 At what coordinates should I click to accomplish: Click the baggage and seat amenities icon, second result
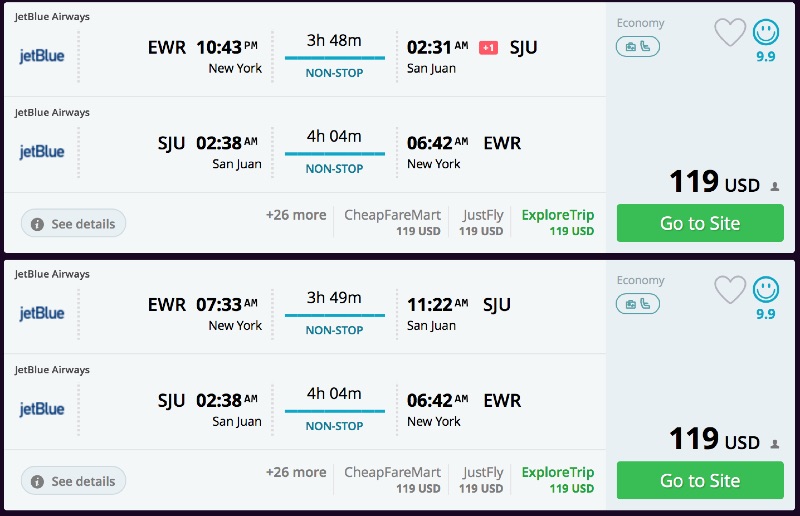[x=637, y=303]
